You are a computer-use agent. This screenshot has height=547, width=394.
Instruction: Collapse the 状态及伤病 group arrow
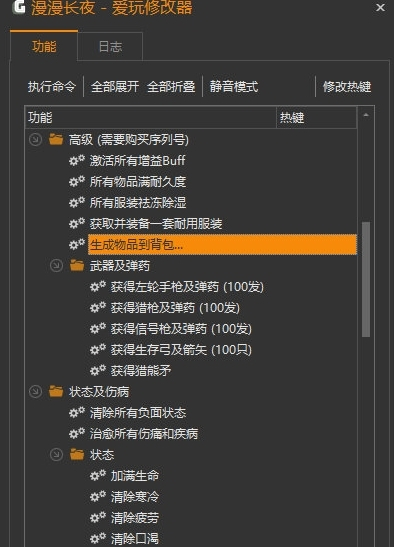click(35, 391)
